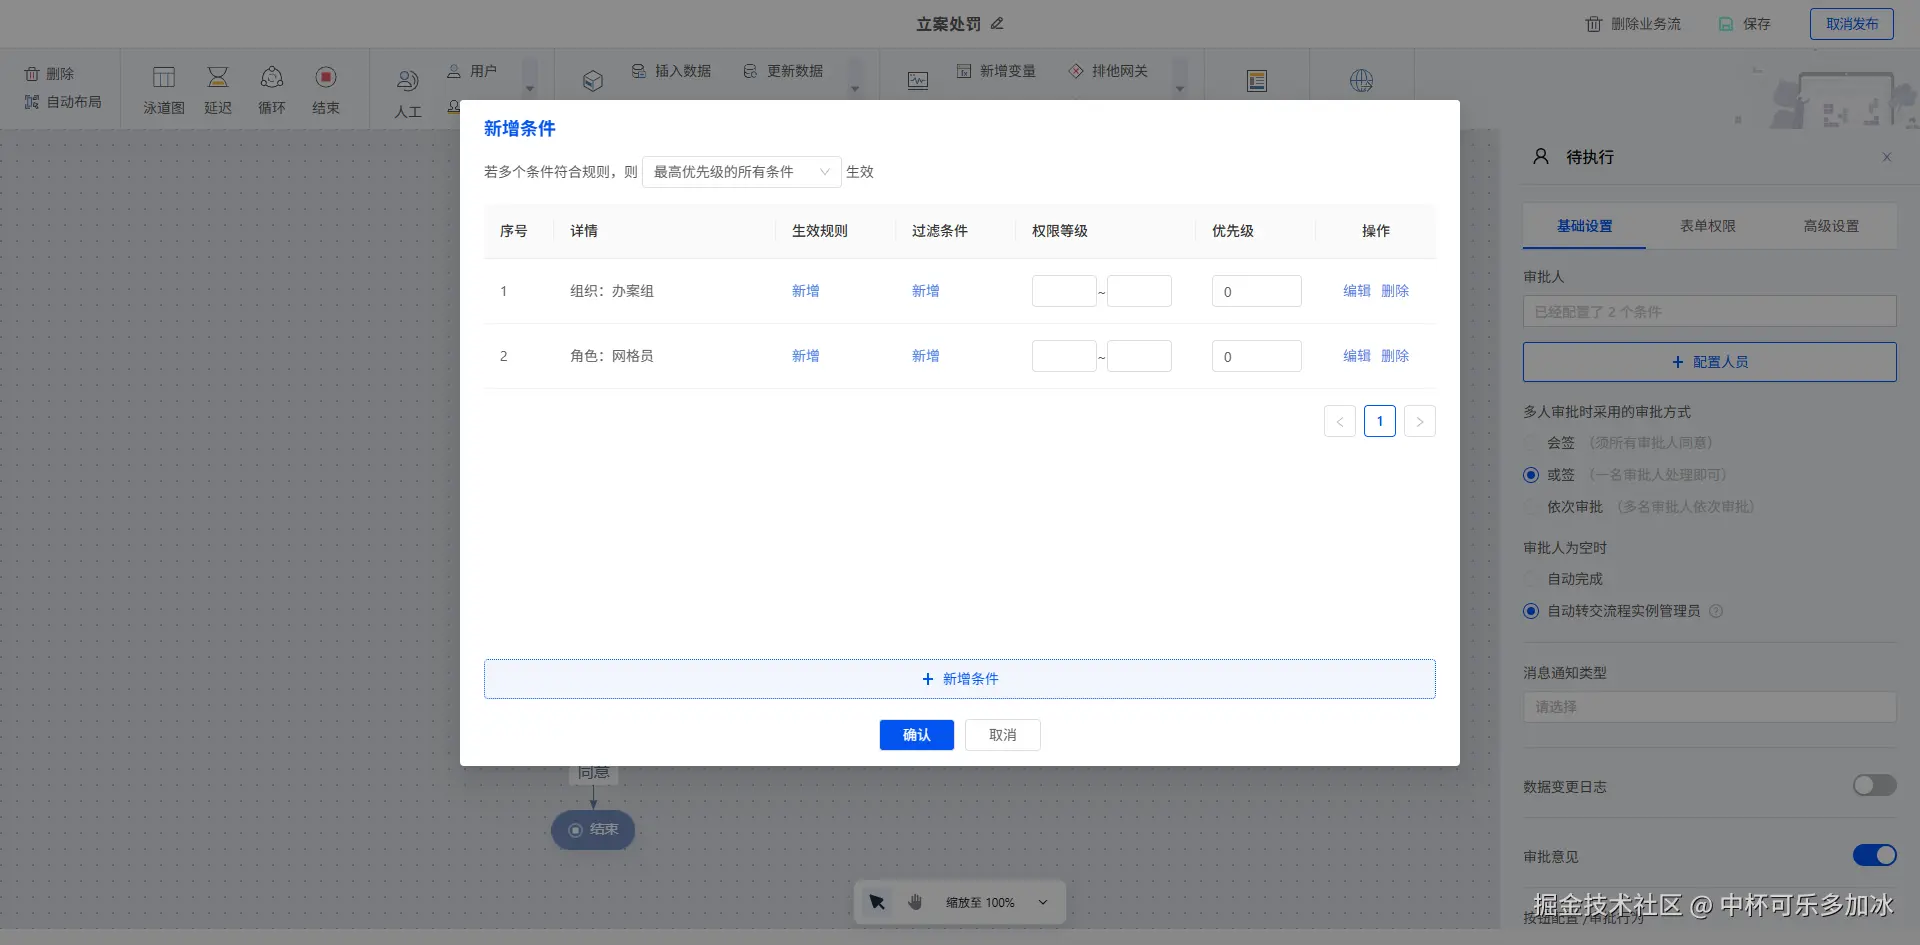Switch to the 基础设置 tab

click(1584, 226)
